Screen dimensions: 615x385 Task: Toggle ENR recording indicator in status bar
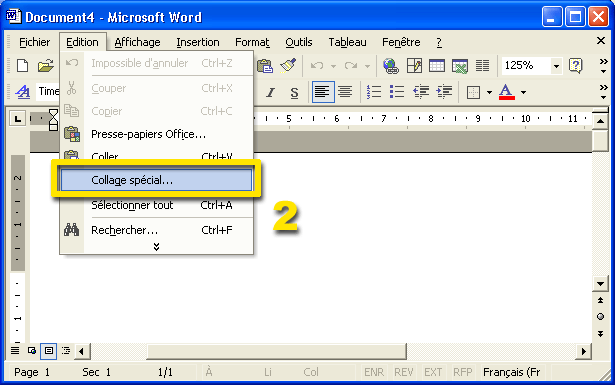[x=374, y=372]
